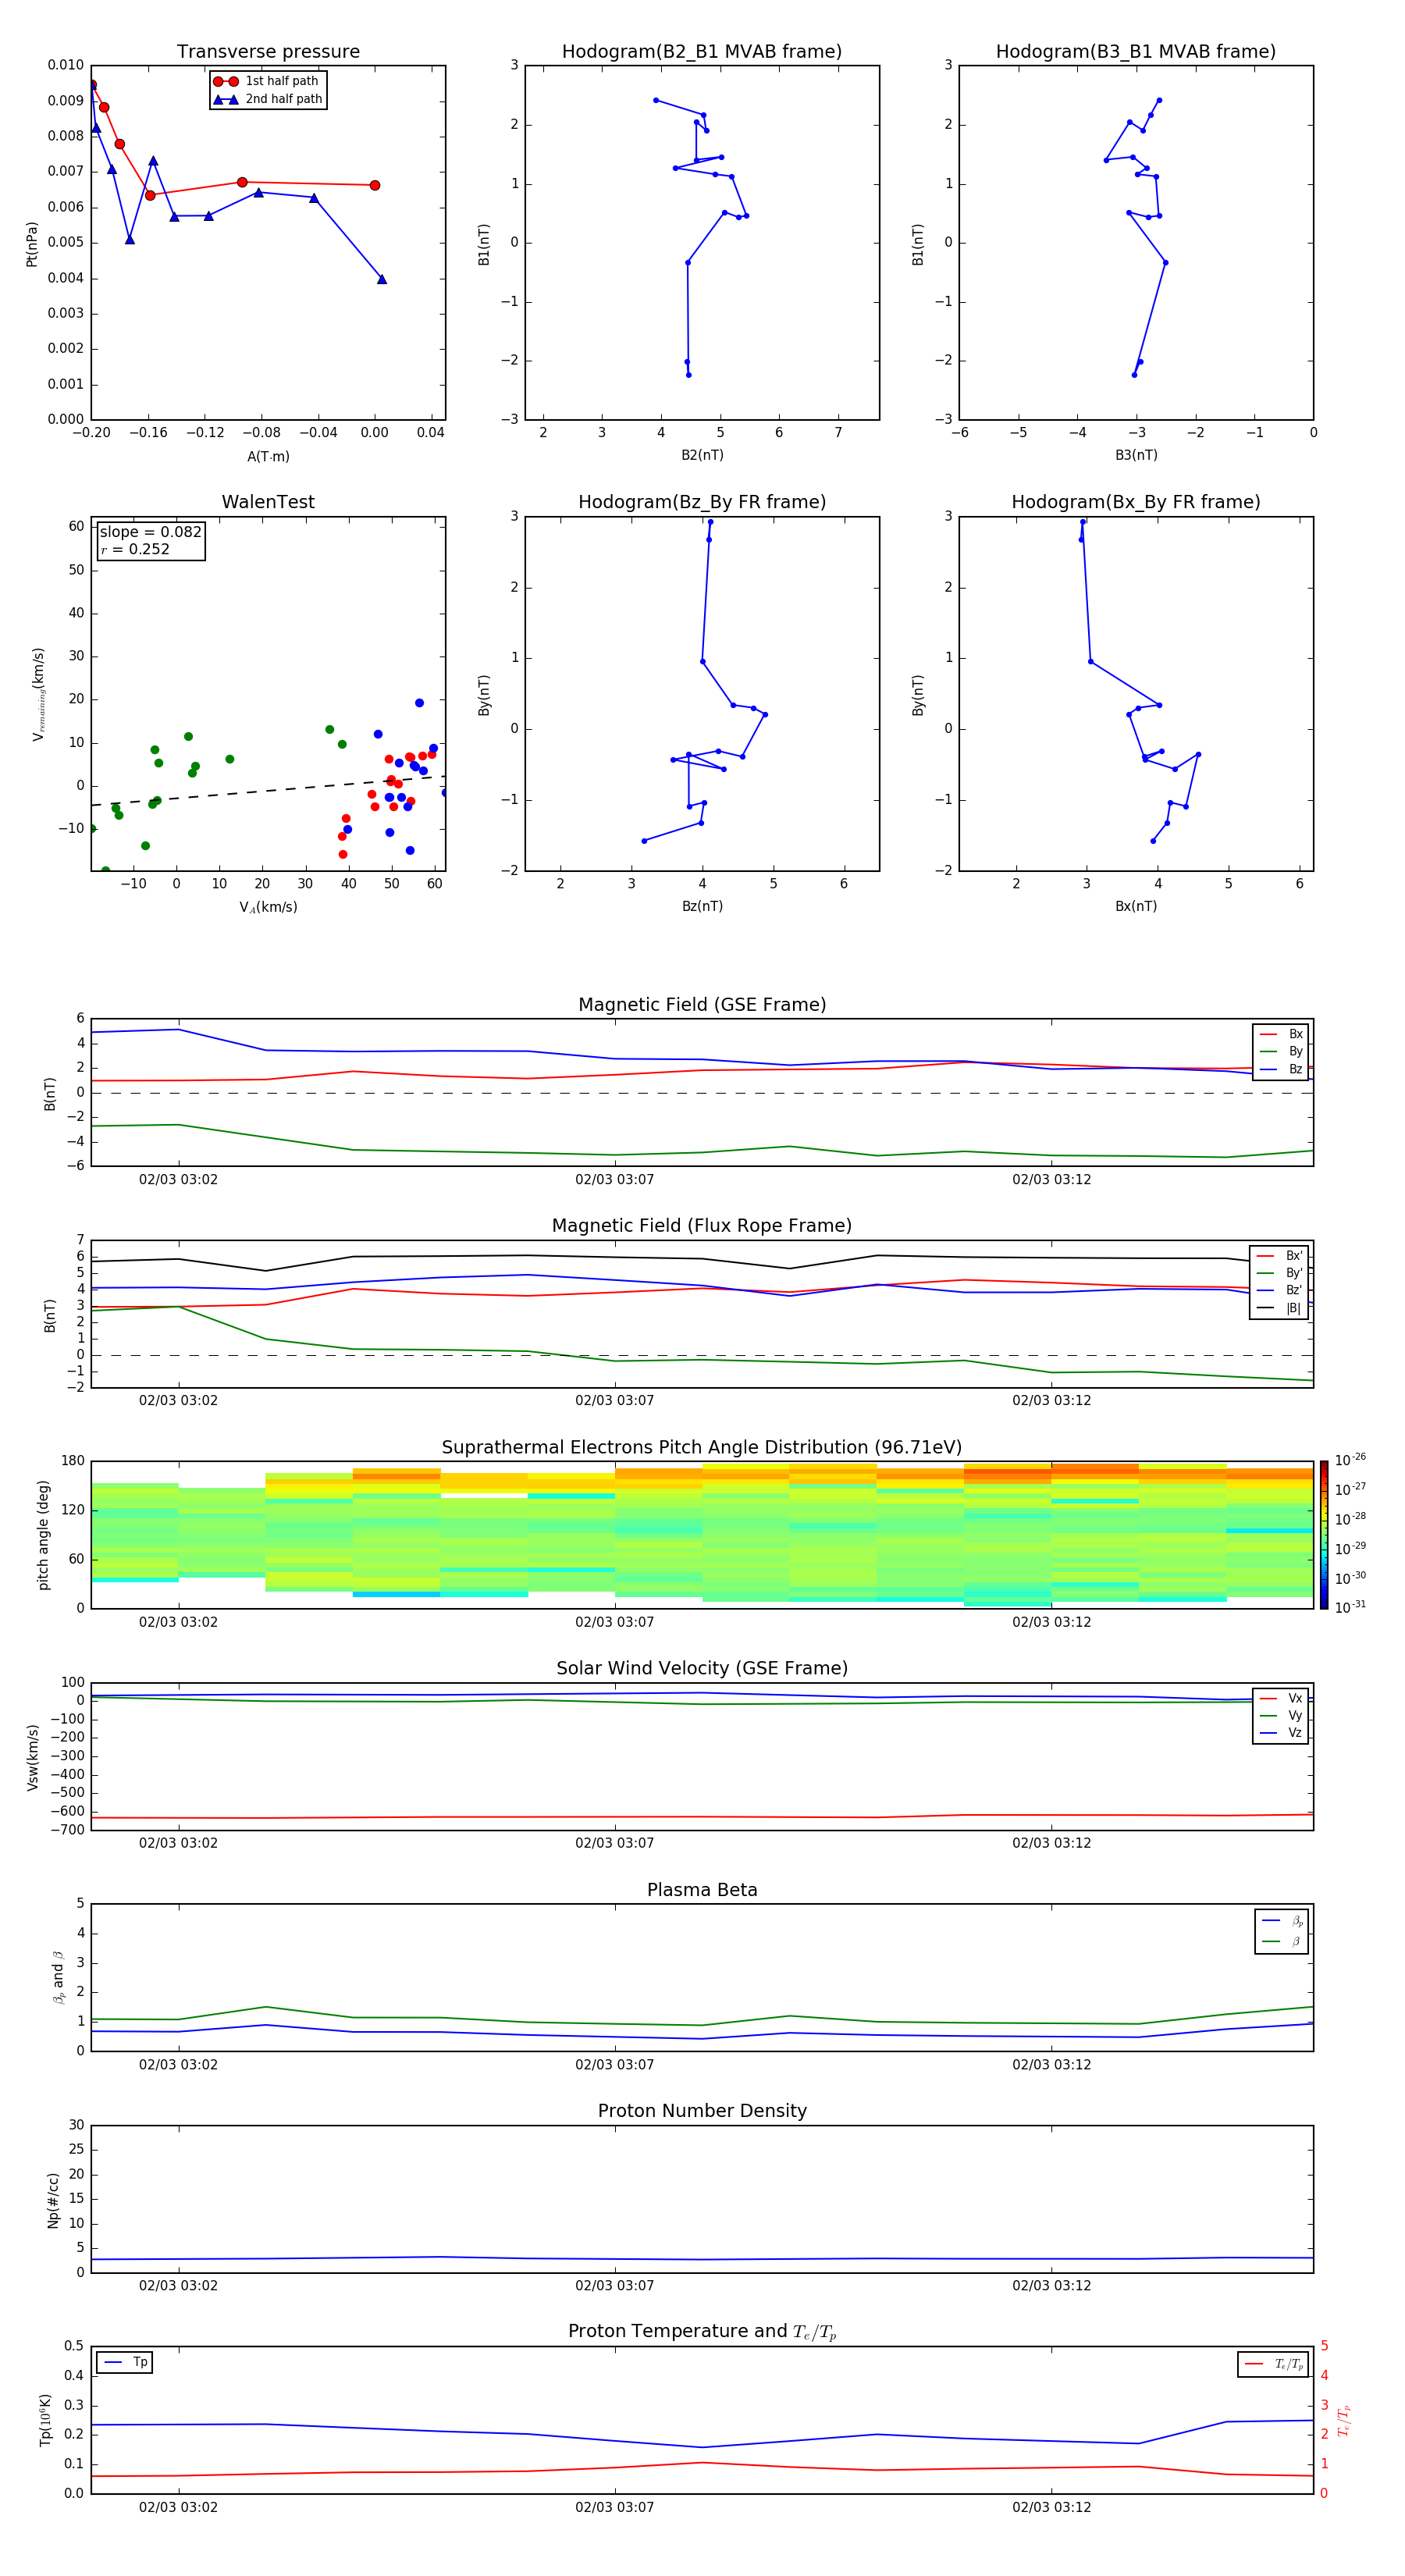This screenshot has height=2576, width=1405.
Task: Click the pitch angle distribution colorbar
Action: 1323,1534
